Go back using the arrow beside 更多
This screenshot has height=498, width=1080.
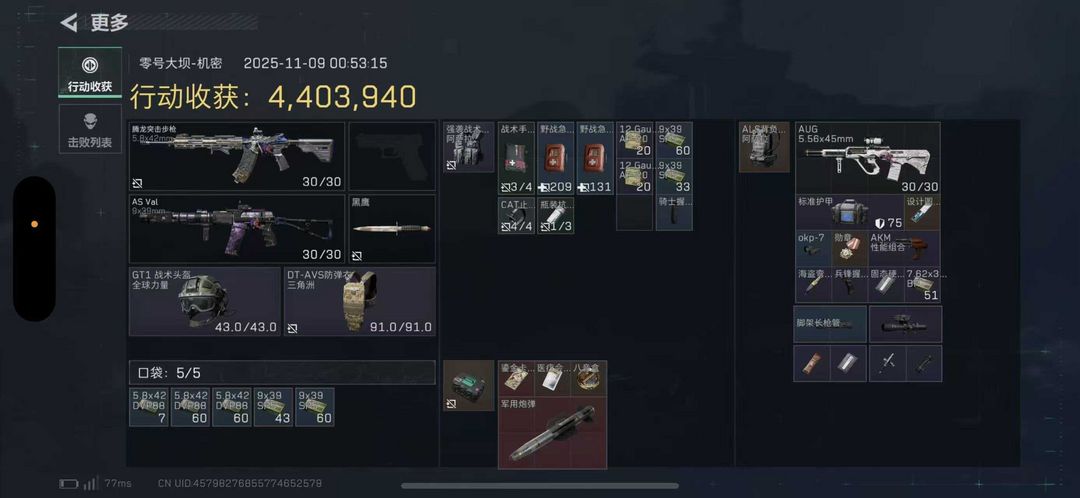click(69, 23)
